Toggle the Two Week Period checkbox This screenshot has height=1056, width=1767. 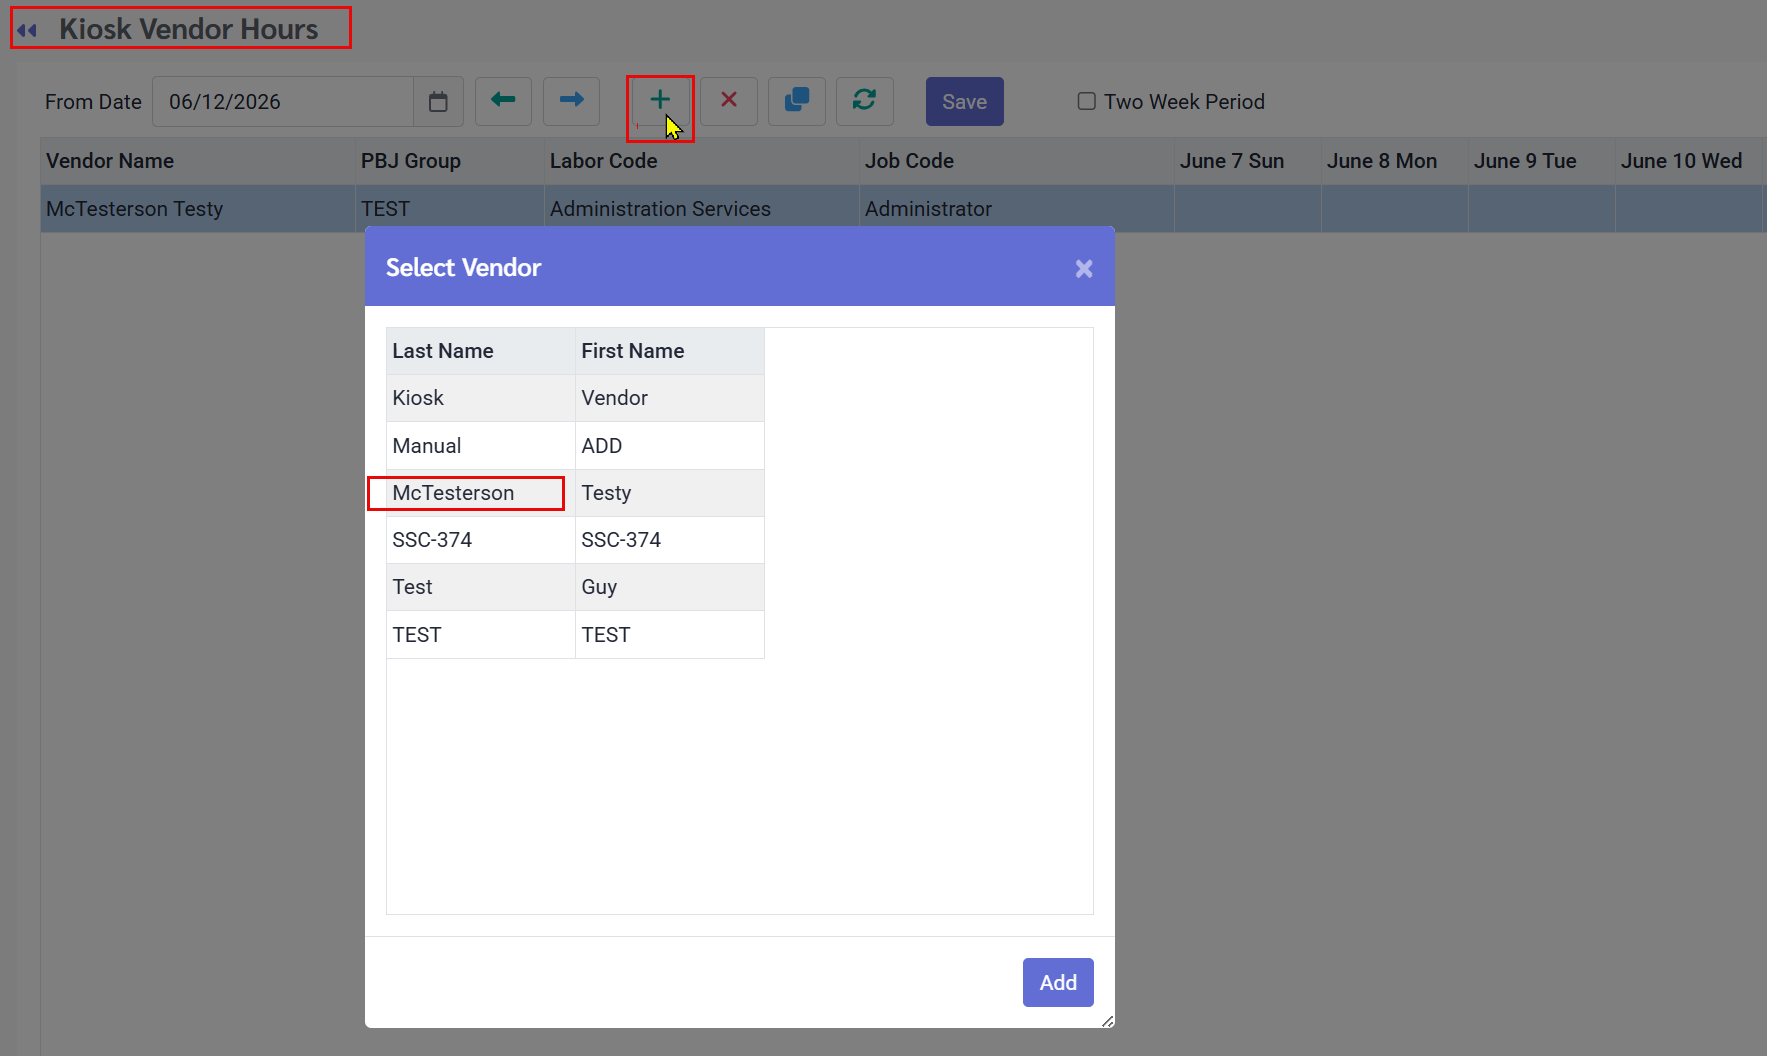tap(1087, 101)
